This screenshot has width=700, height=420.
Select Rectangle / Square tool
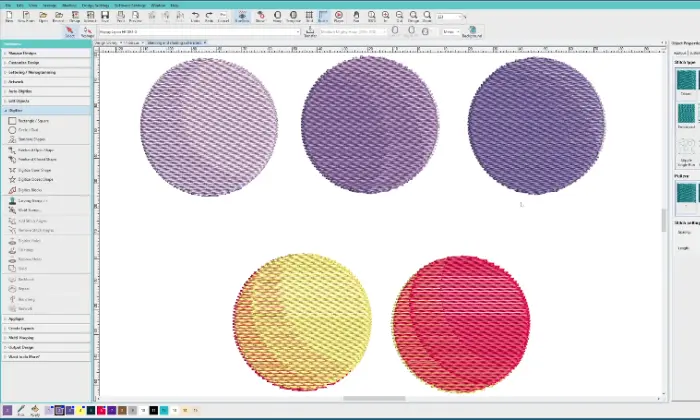pyautogui.click(x=29, y=121)
